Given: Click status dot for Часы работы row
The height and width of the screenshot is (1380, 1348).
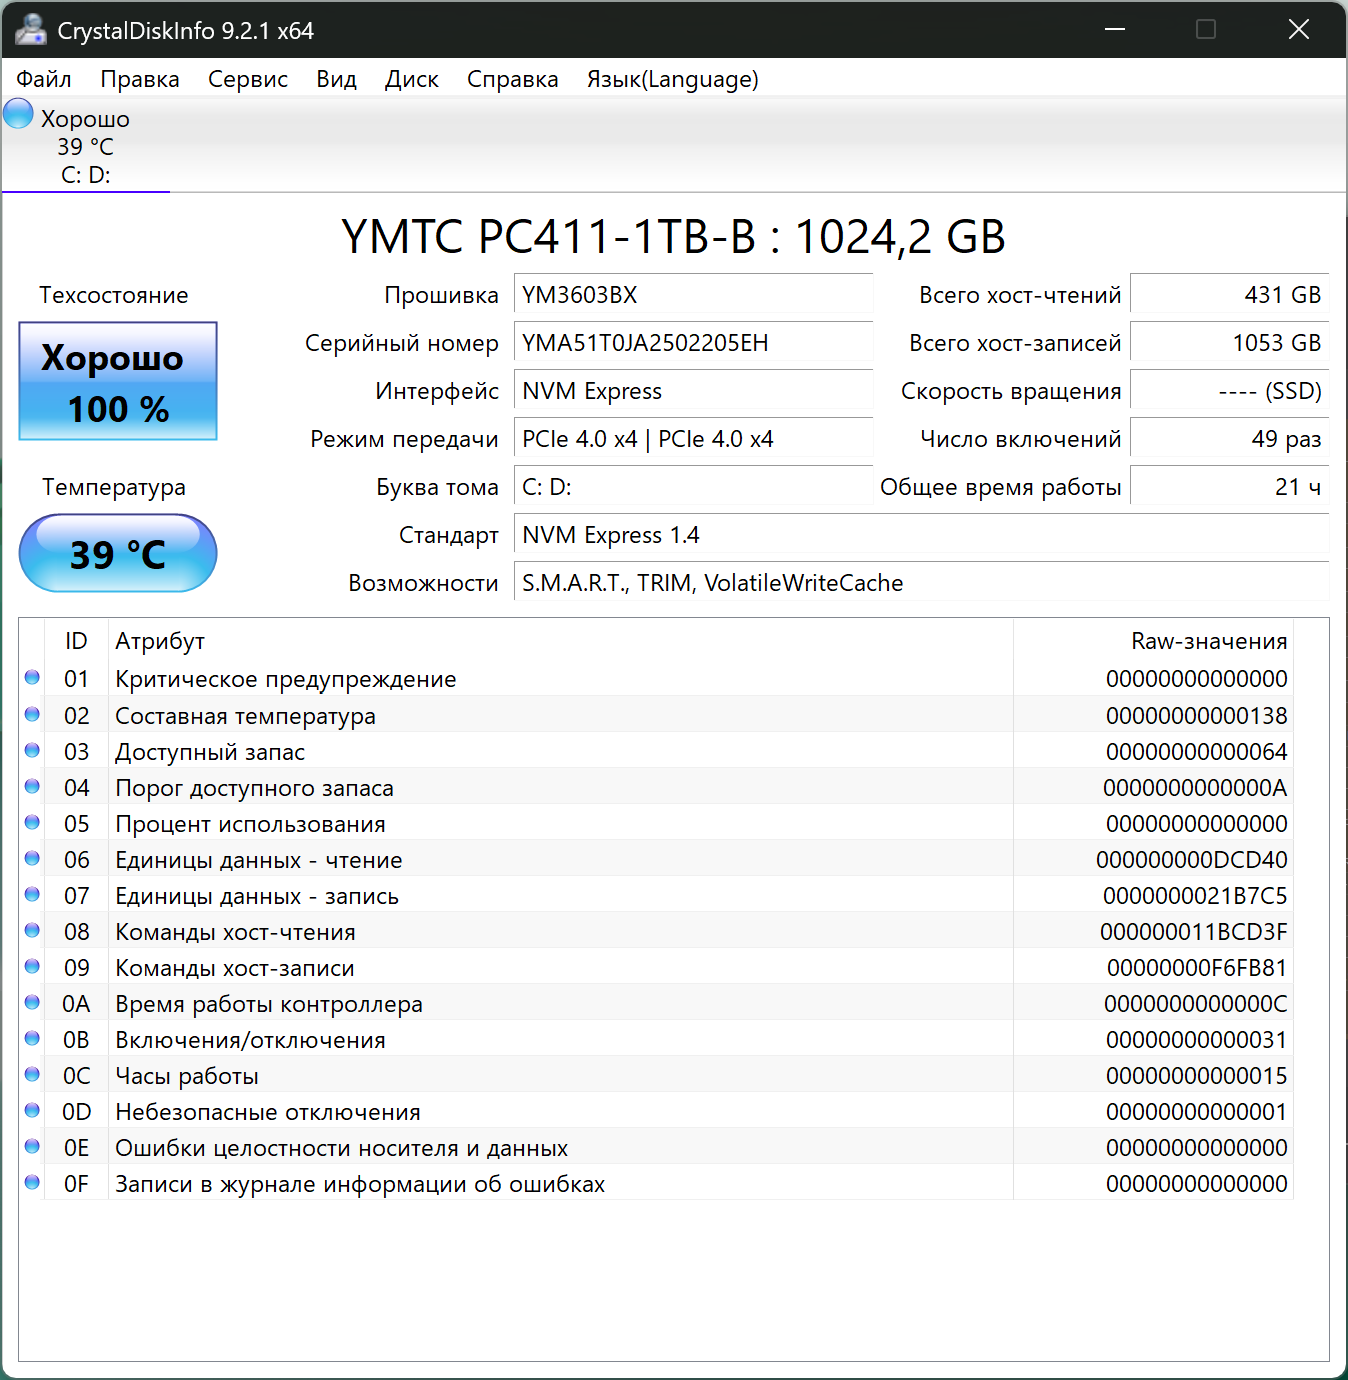Looking at the screenshot, I should tap(32, 1075).
